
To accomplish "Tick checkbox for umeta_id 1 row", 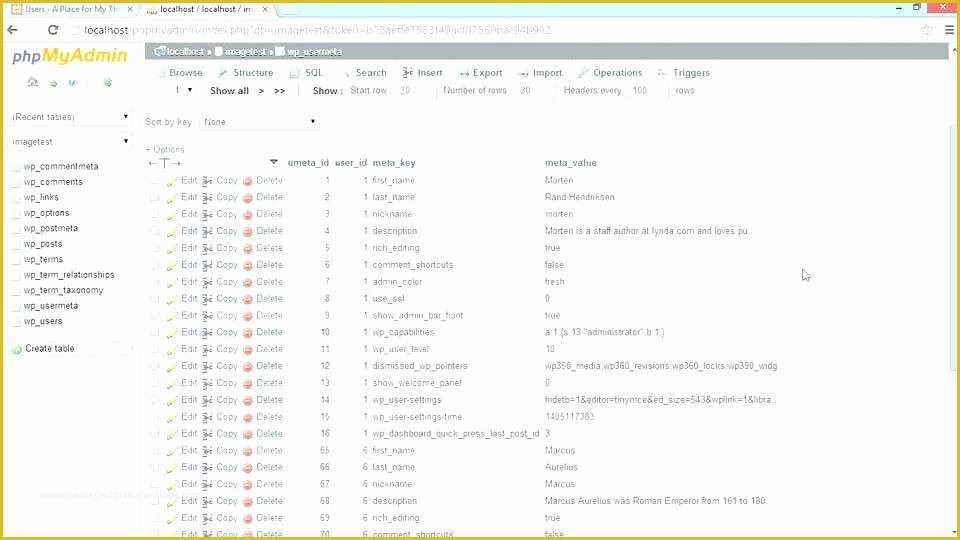I will click(155, 181).
